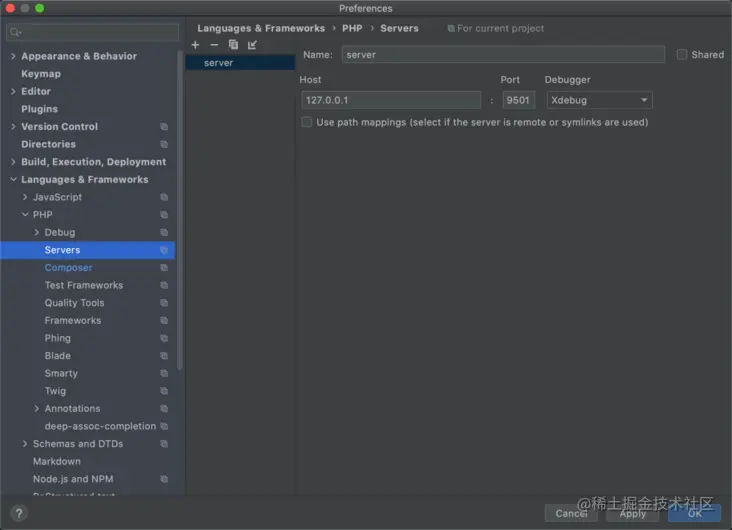Select Twig template settings
732x530 pixels.
(x=56, y=391)
